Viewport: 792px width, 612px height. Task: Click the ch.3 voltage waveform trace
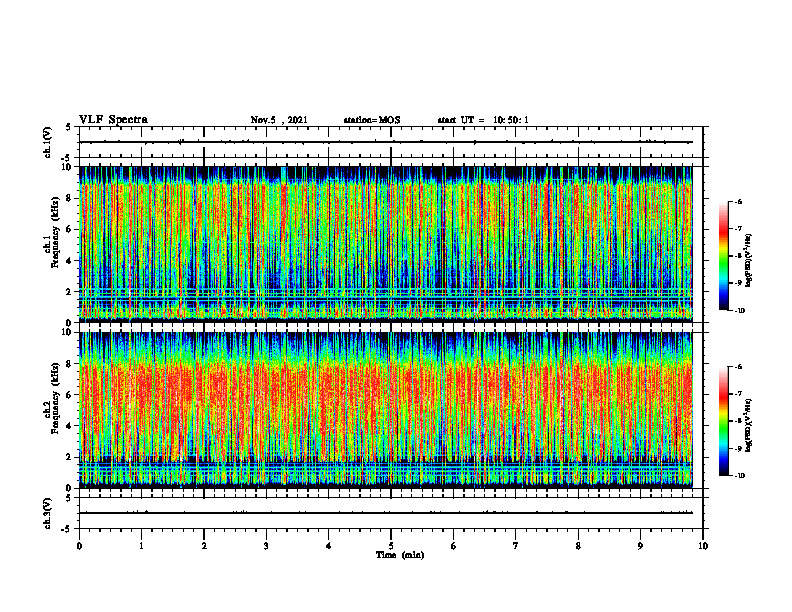(x=386, y=513)
